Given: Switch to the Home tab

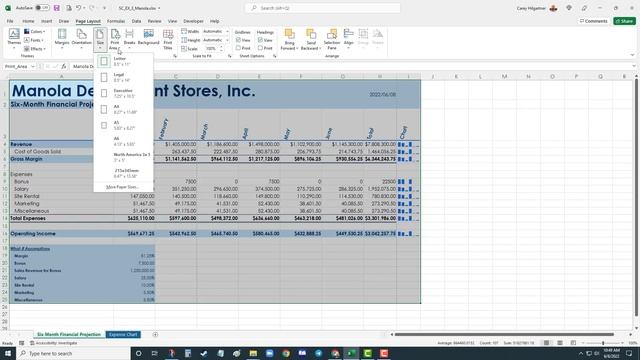Looking at the screenshot, I should 28,21.
